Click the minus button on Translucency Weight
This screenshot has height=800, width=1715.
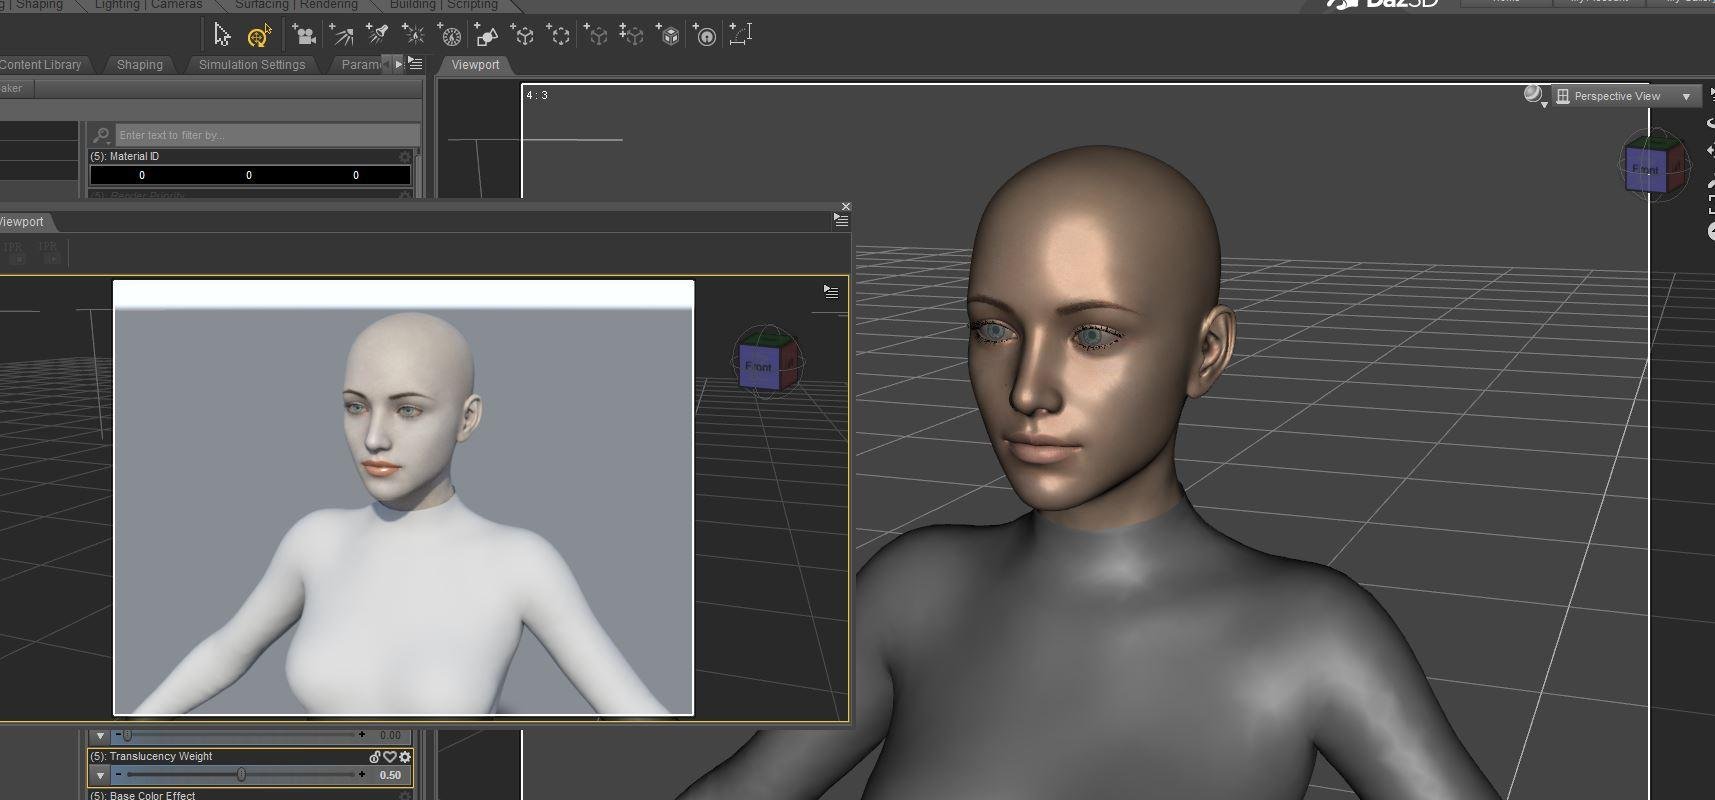[118, 775]
